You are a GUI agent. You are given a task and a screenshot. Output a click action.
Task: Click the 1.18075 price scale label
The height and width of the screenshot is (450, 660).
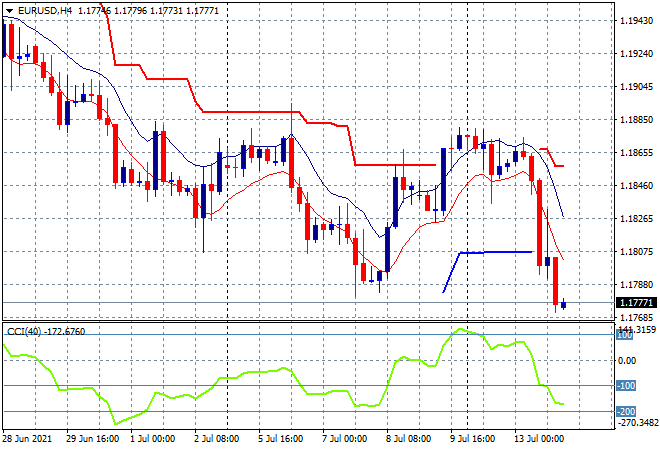tap(637, 251)
